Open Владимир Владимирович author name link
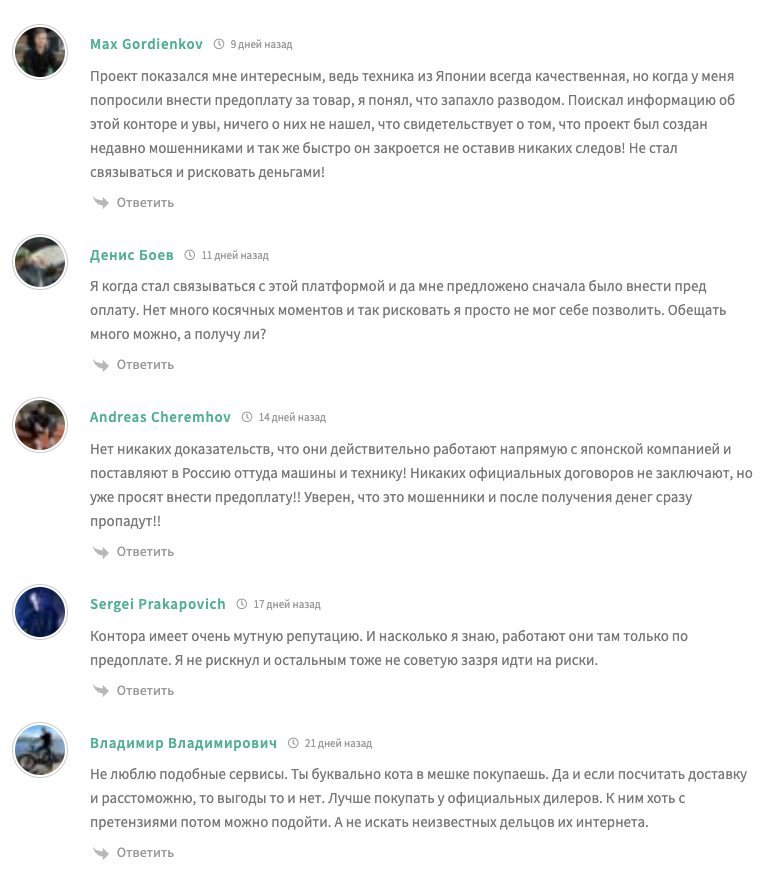This screenshot has height=890, width=764. point(183,743)
